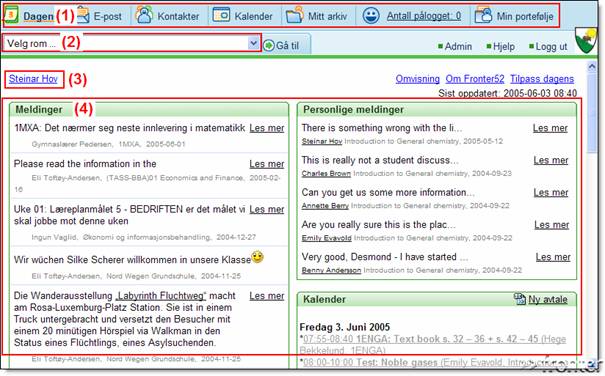Click the green Gå til arrow icon
The height and width of the screenshot is (376, 605).
point(269,46)
